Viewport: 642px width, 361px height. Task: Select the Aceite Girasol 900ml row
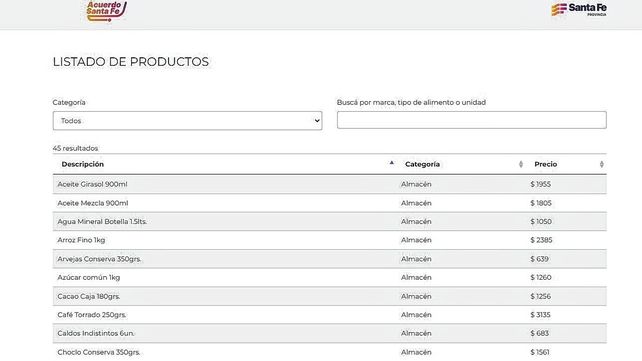(330, 184)
